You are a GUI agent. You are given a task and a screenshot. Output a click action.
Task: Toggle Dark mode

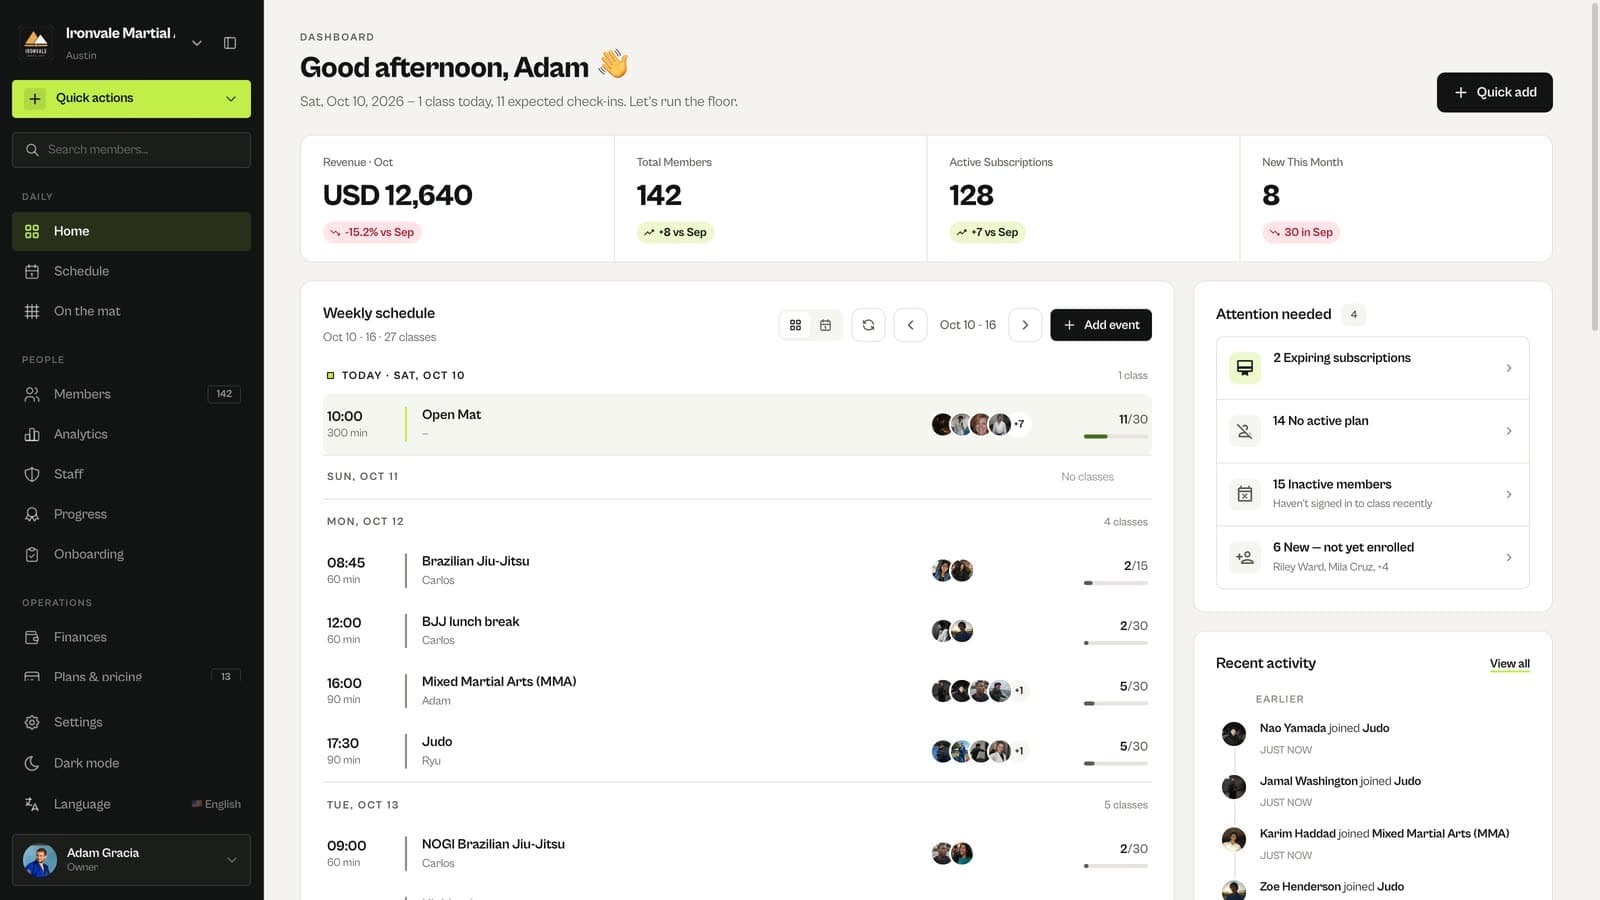(x=131, y=763)
